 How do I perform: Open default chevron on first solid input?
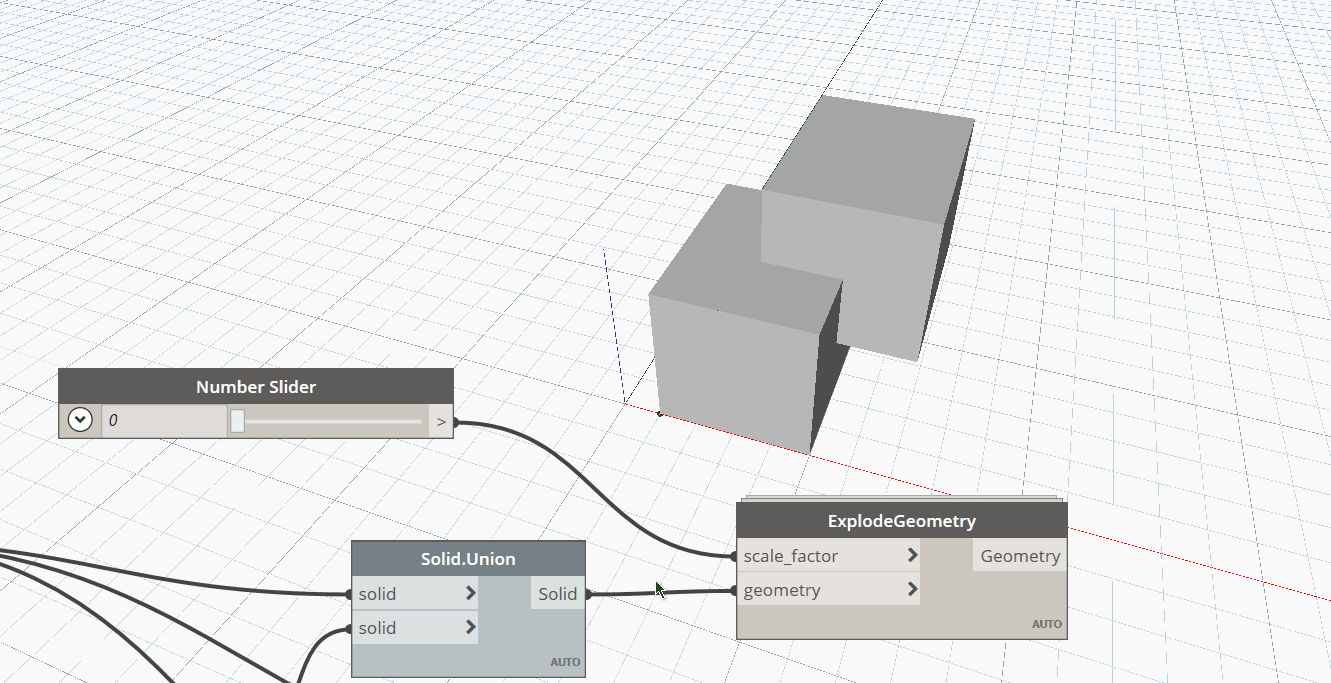tap(471, 594)
